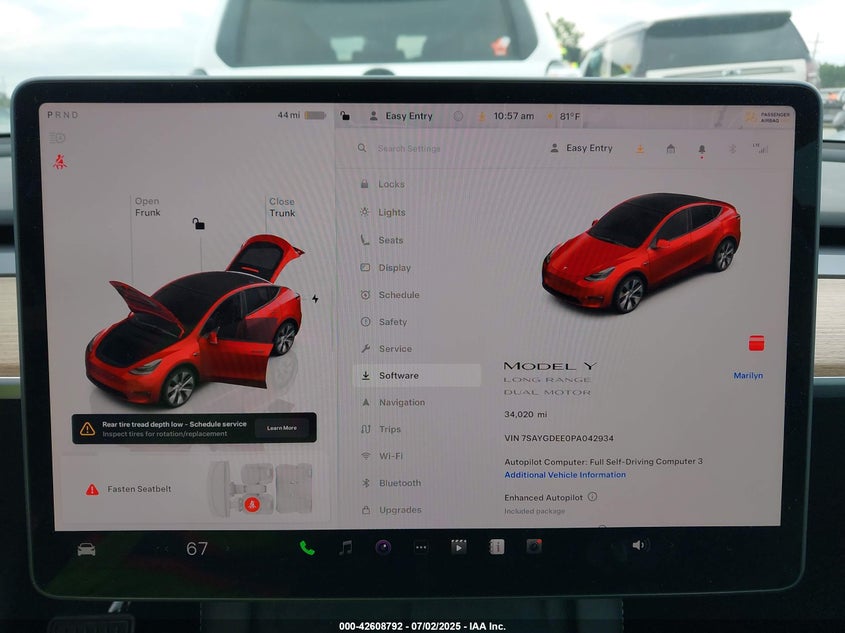The height and width of the screenshot is (633, 845).
Task: Click the volume speaker icon
Action: click(x=639, y=545)
